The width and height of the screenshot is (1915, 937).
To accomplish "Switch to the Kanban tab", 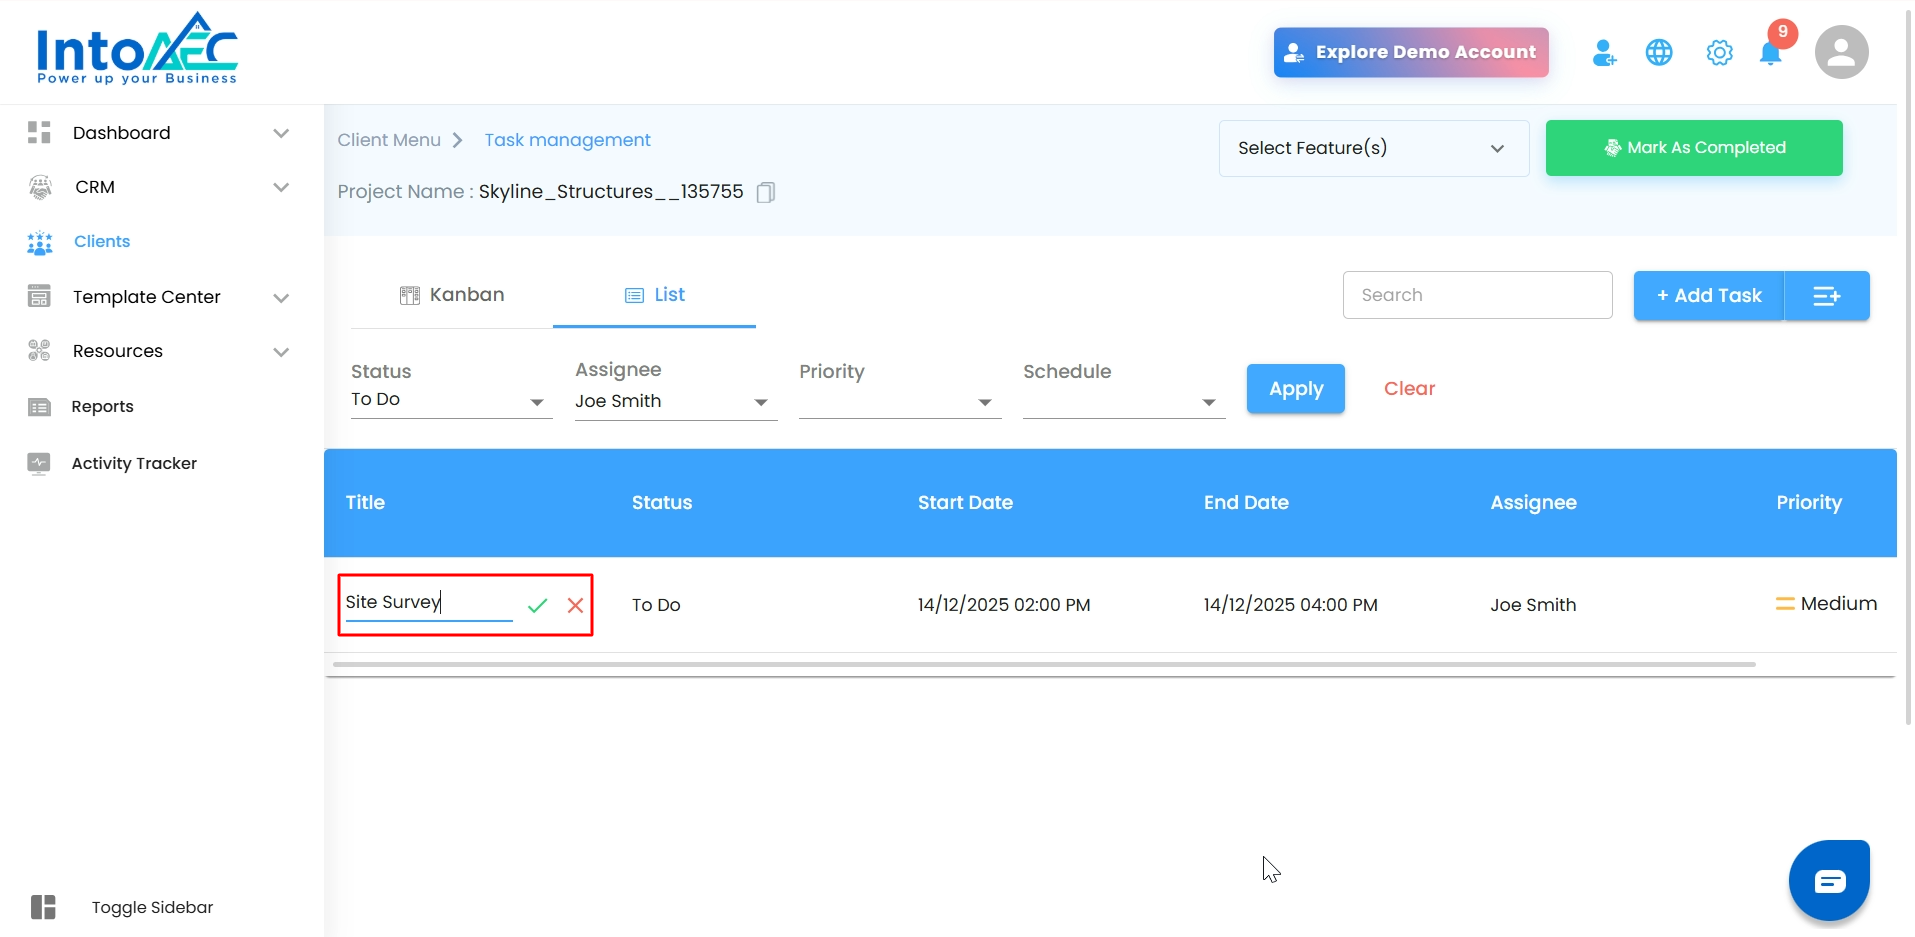I will [452, 295].
